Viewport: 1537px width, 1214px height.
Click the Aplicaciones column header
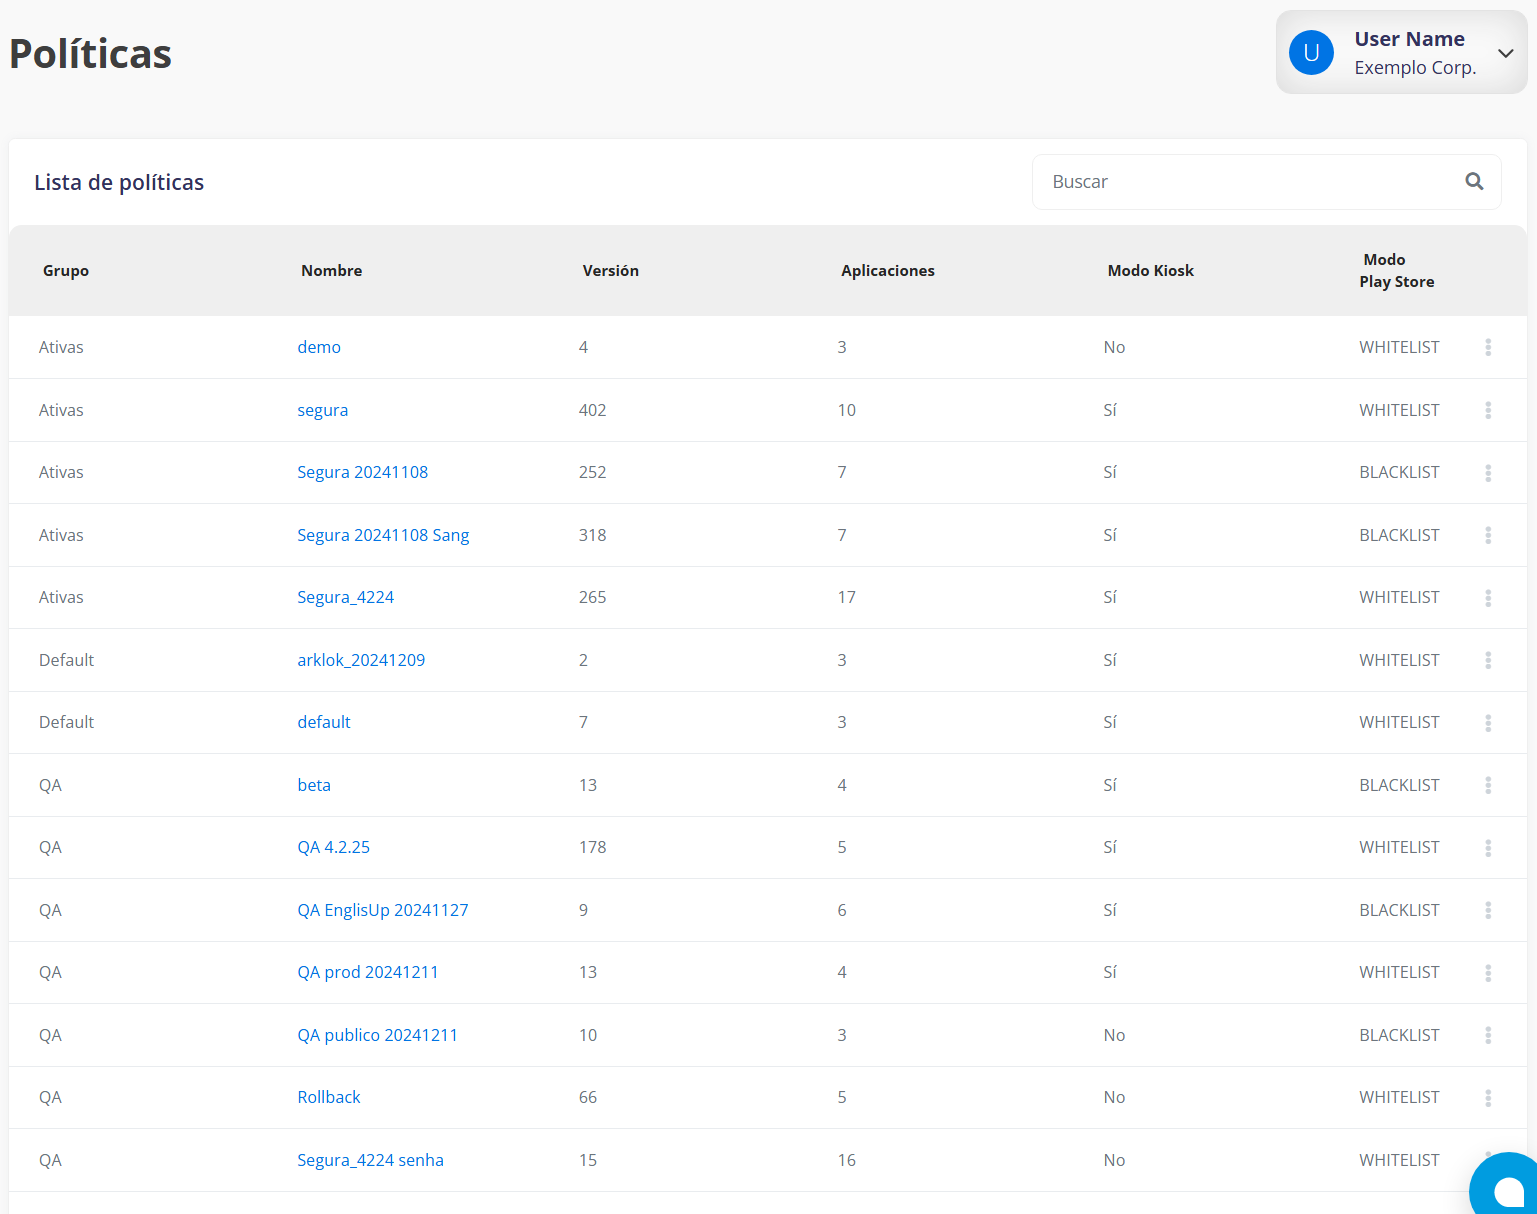pos(888,271)
